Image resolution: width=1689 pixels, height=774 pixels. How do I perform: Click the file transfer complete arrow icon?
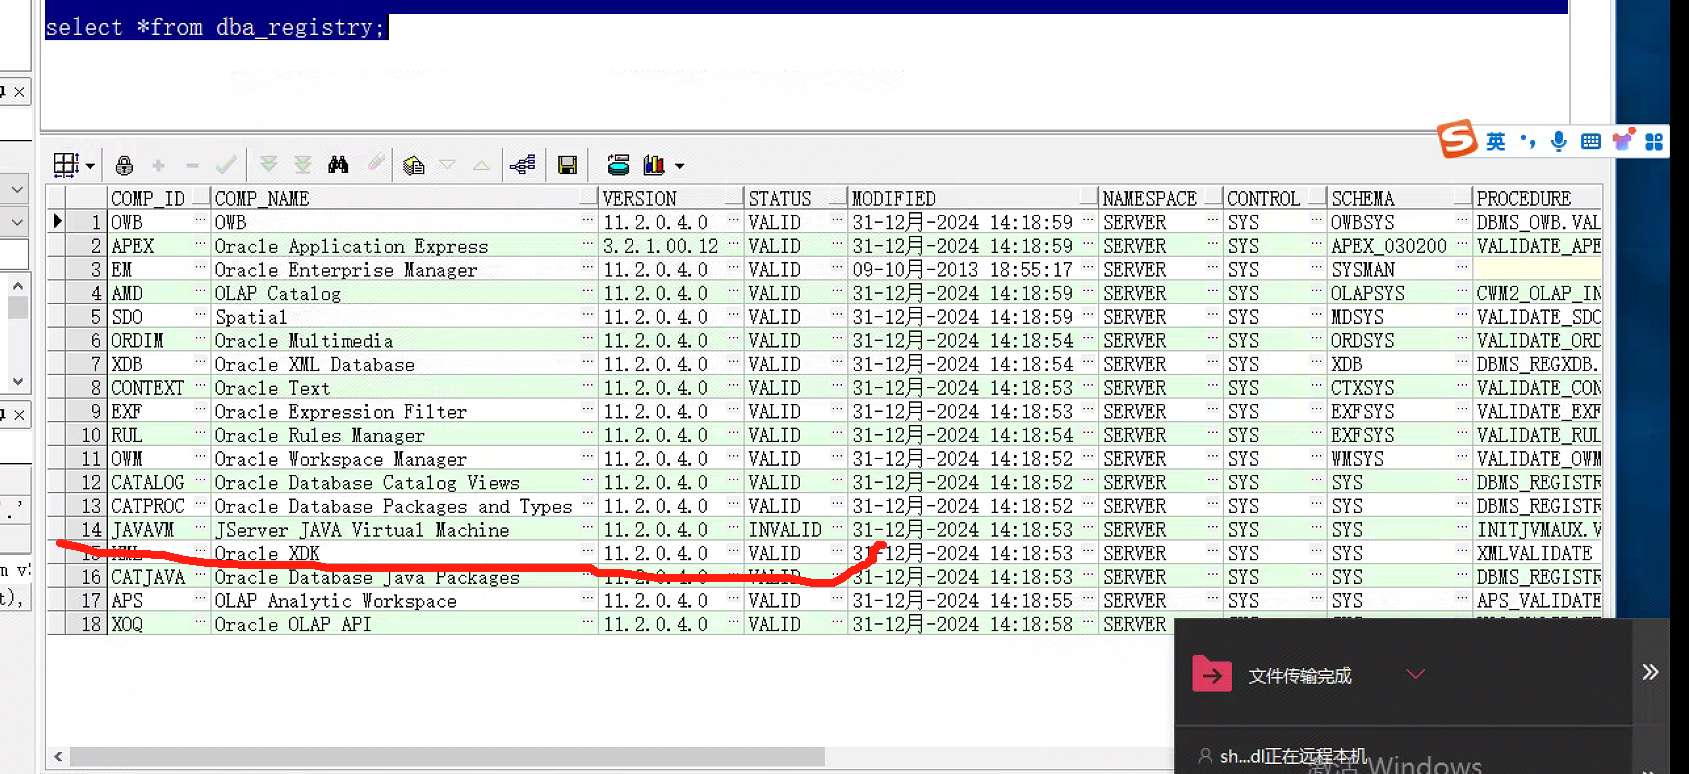pyautogui.click(x=1212, y=675)
